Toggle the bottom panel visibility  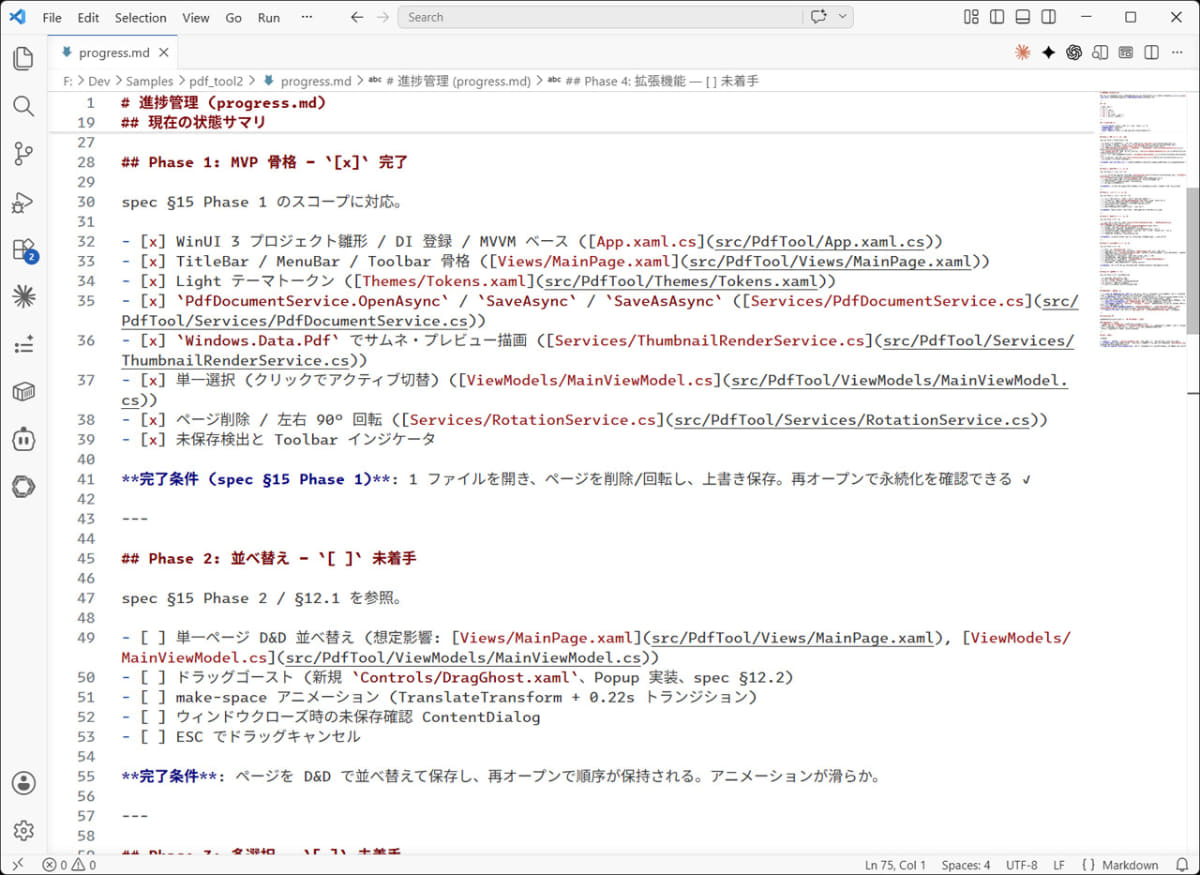click(1023, 17)
